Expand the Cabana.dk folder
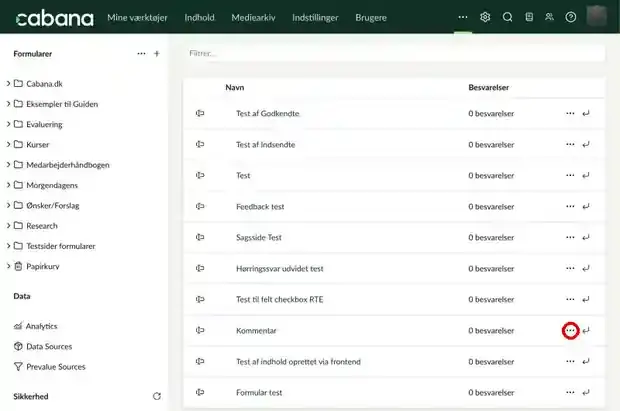620x411 pixels. pyautogui.click(x=8, y=83)
